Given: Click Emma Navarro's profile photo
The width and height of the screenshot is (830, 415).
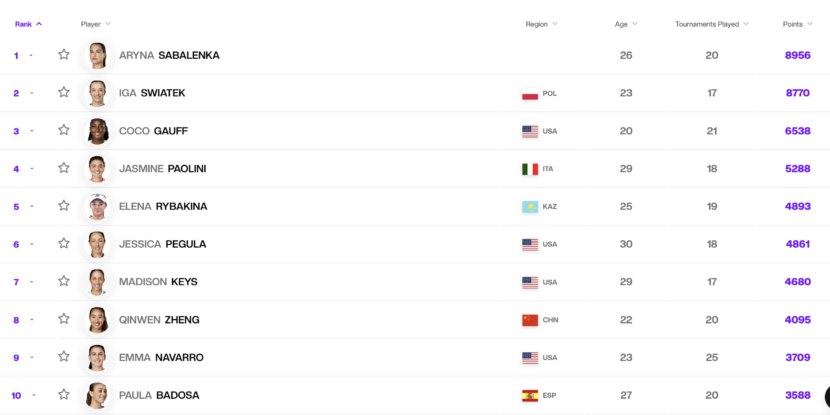Looking at the screenshot, I should coord(97,357).
